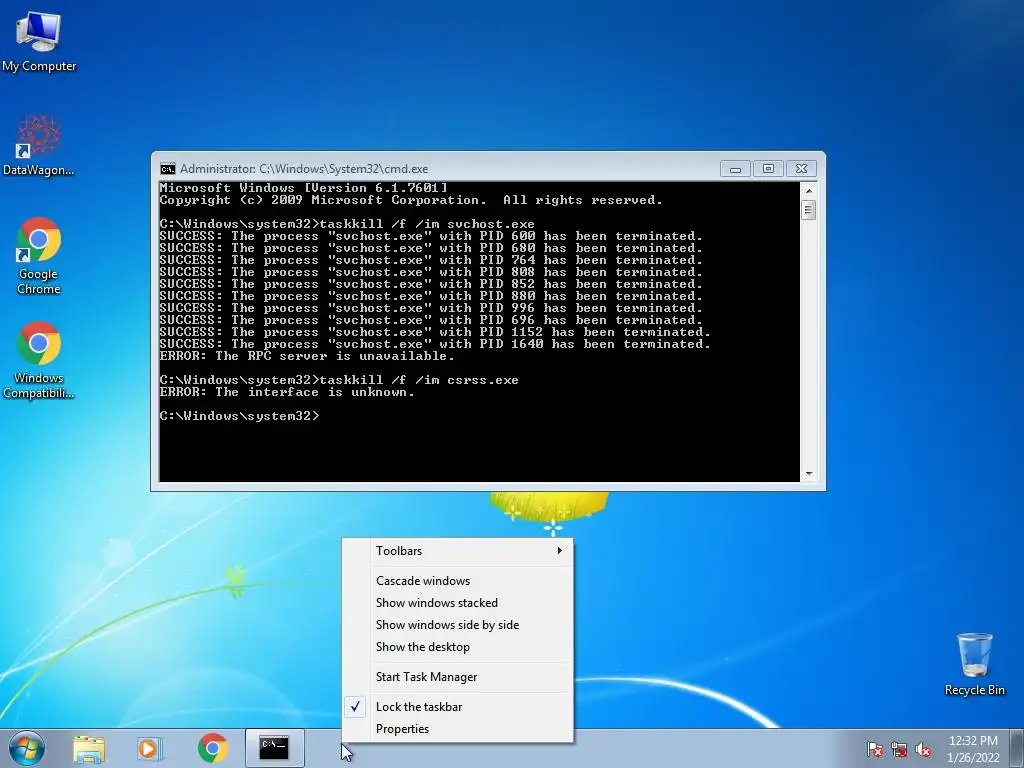Click the 'ERROR: The RPC server is unavailable.' line
The height and width of the screenshot is (768, 1024).
click(306, 357)
